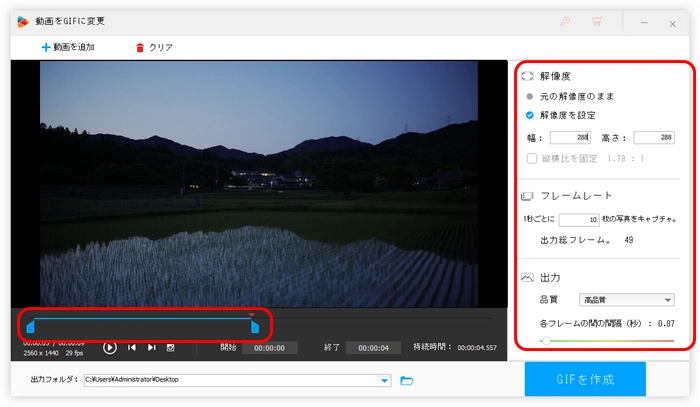Screen dimensions: 700x407
Task: Click the key registration icon
Action: point(567,20)
